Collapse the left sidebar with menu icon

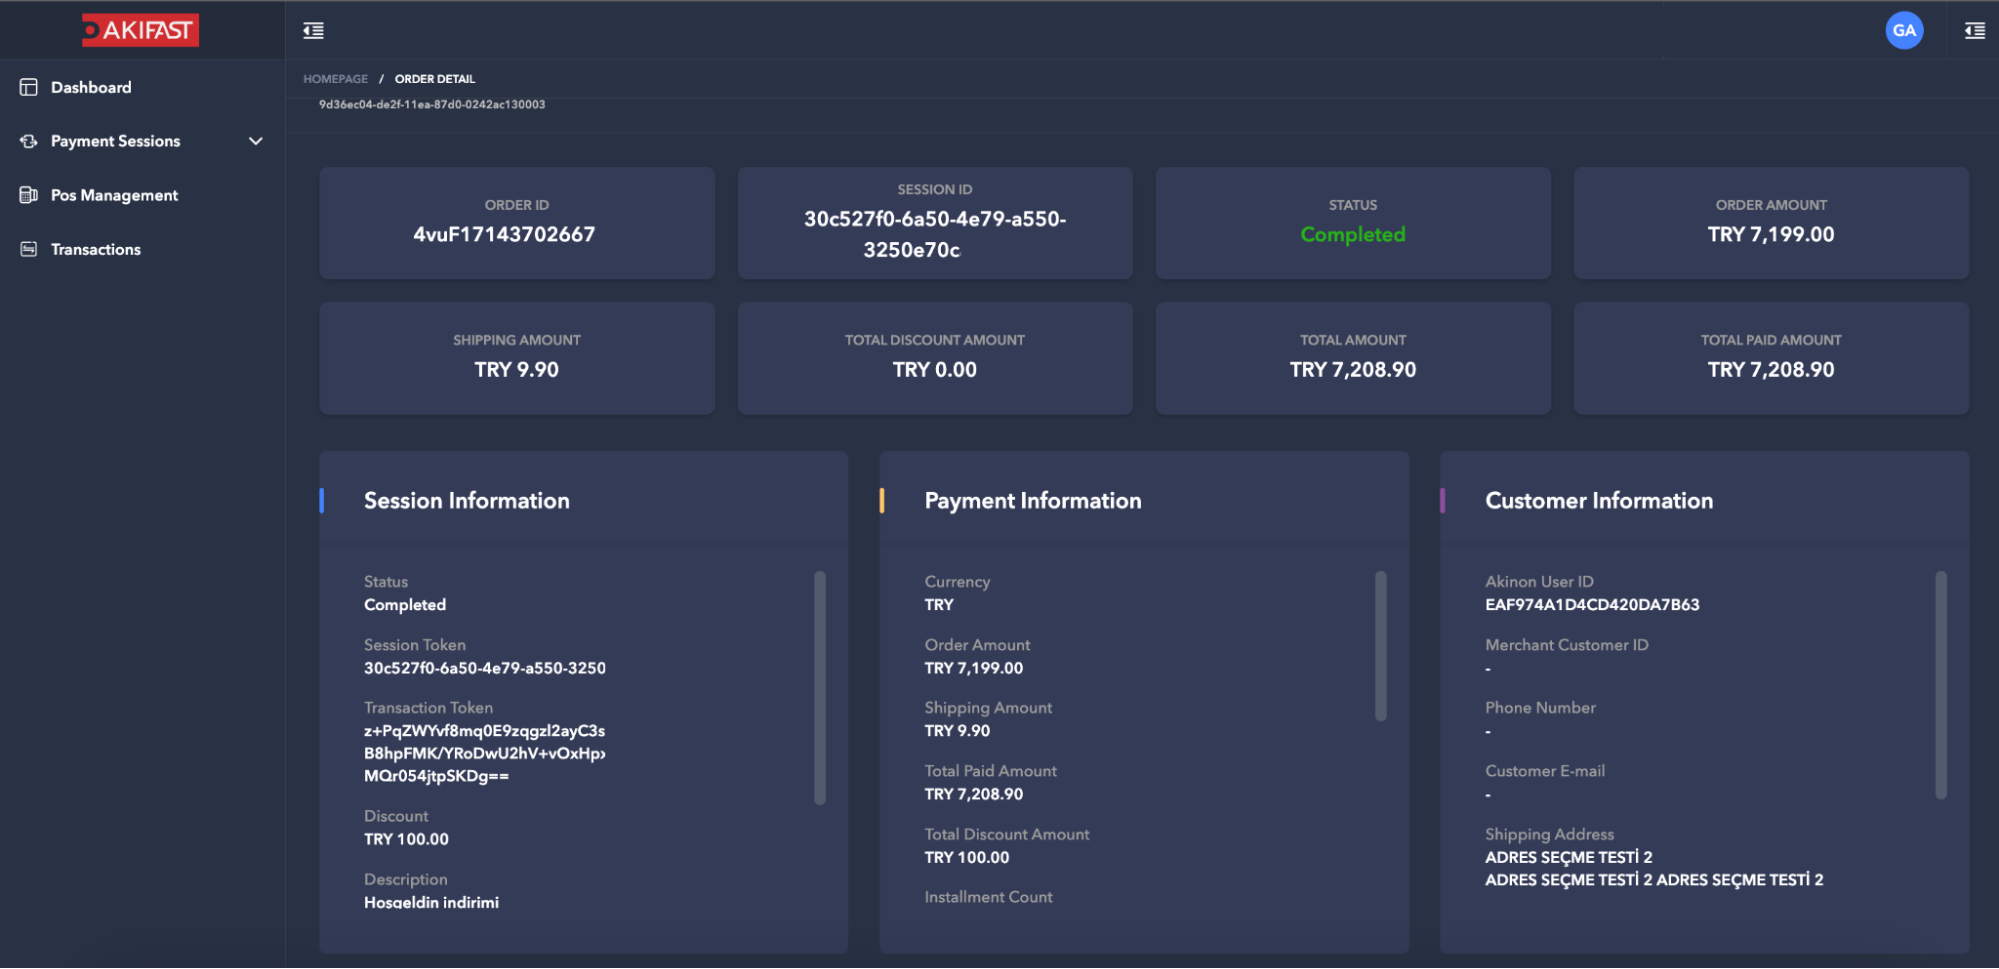coord(313,31)
